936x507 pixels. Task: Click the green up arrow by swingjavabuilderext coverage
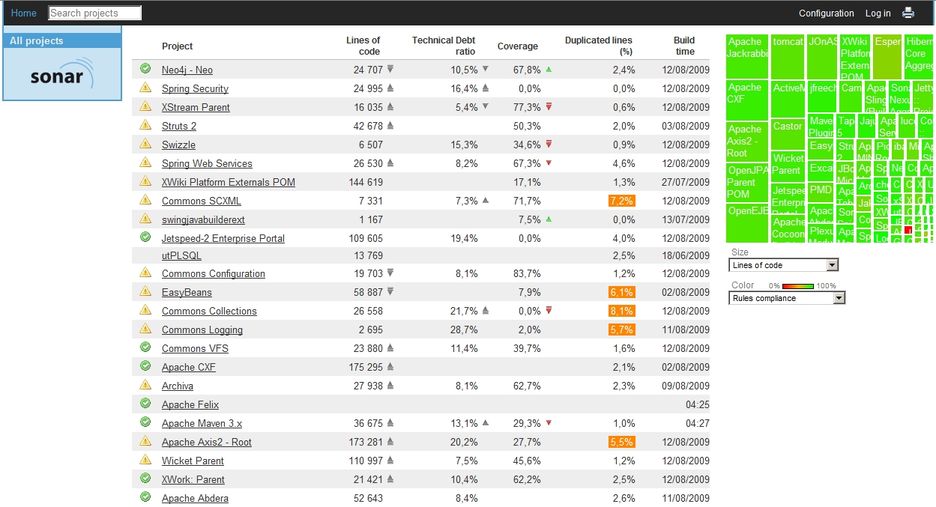click(549, 219)
